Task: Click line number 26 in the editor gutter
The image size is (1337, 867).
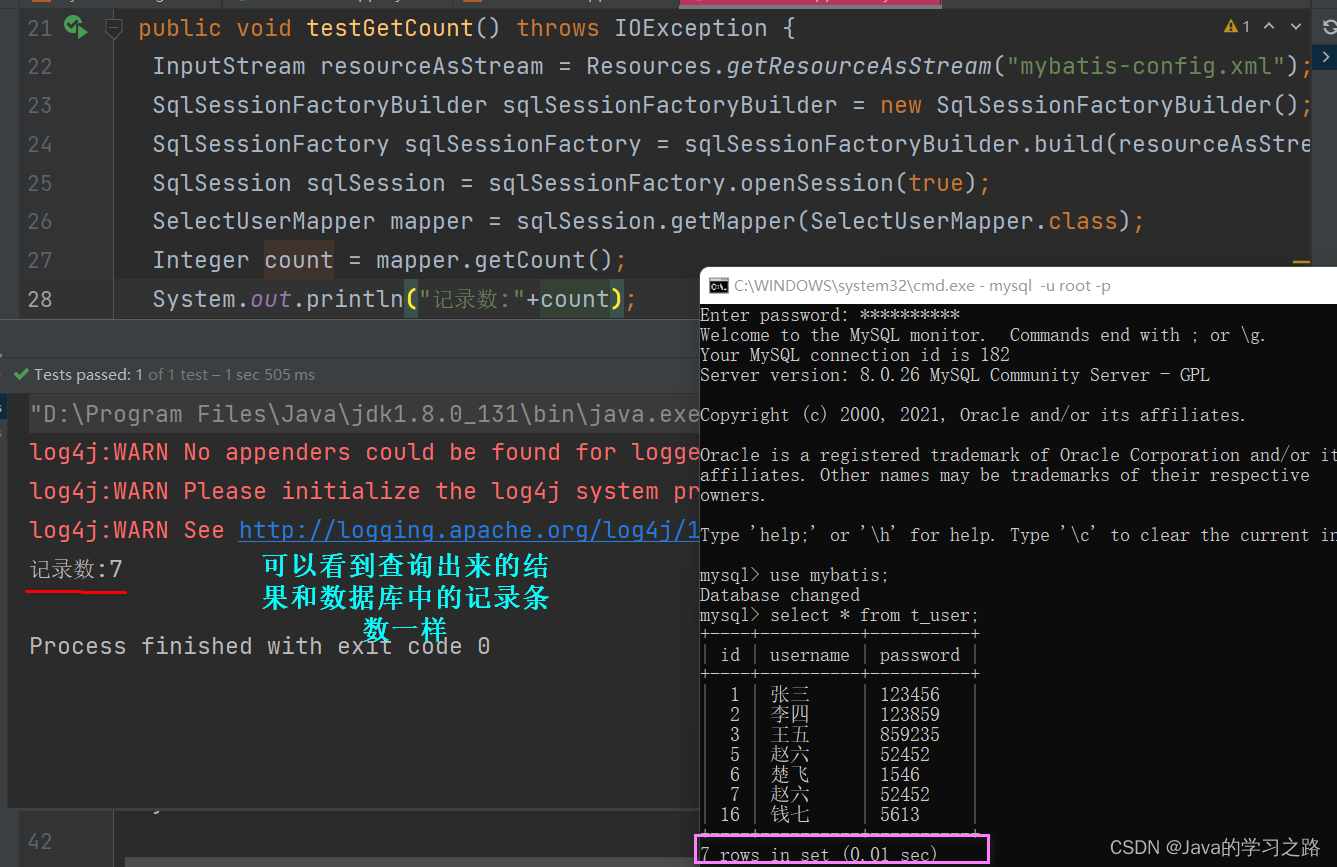Action: tap(40, 222)
